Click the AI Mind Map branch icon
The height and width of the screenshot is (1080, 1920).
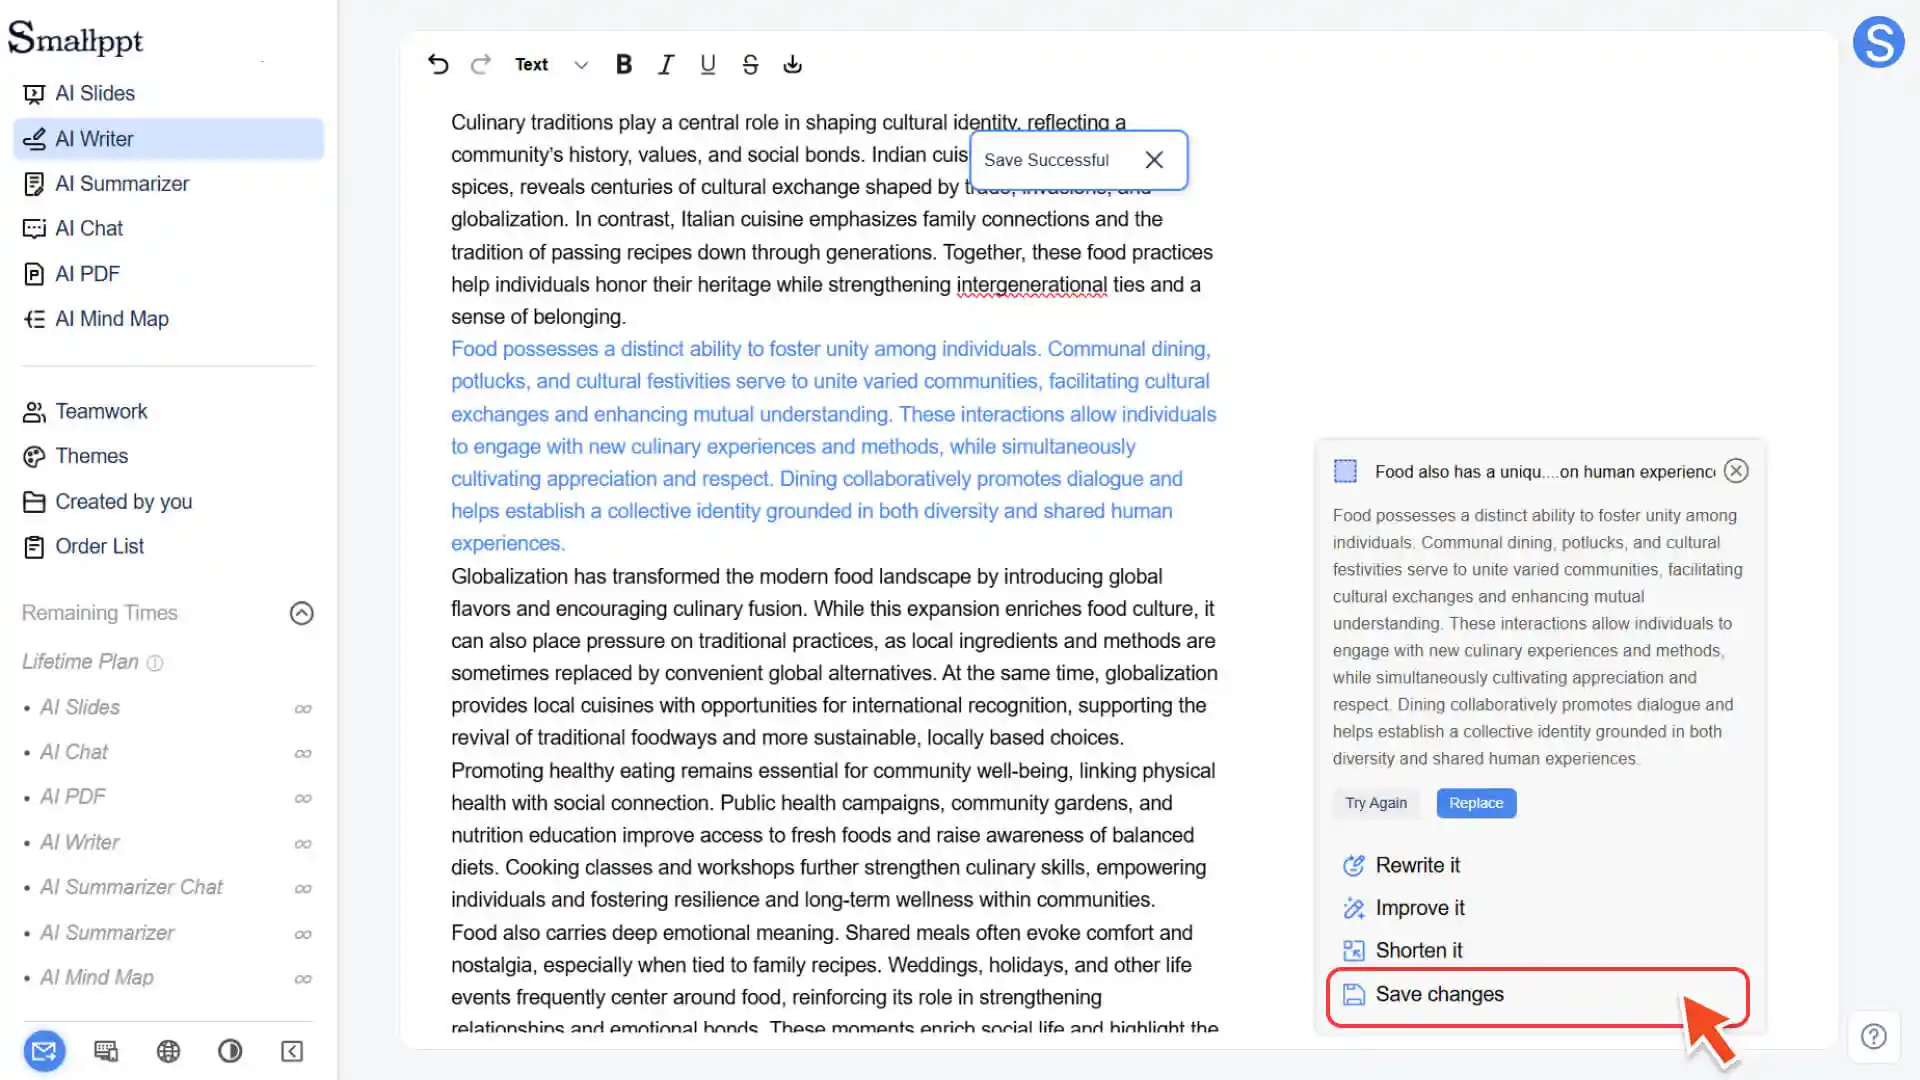tap(34, 319)
